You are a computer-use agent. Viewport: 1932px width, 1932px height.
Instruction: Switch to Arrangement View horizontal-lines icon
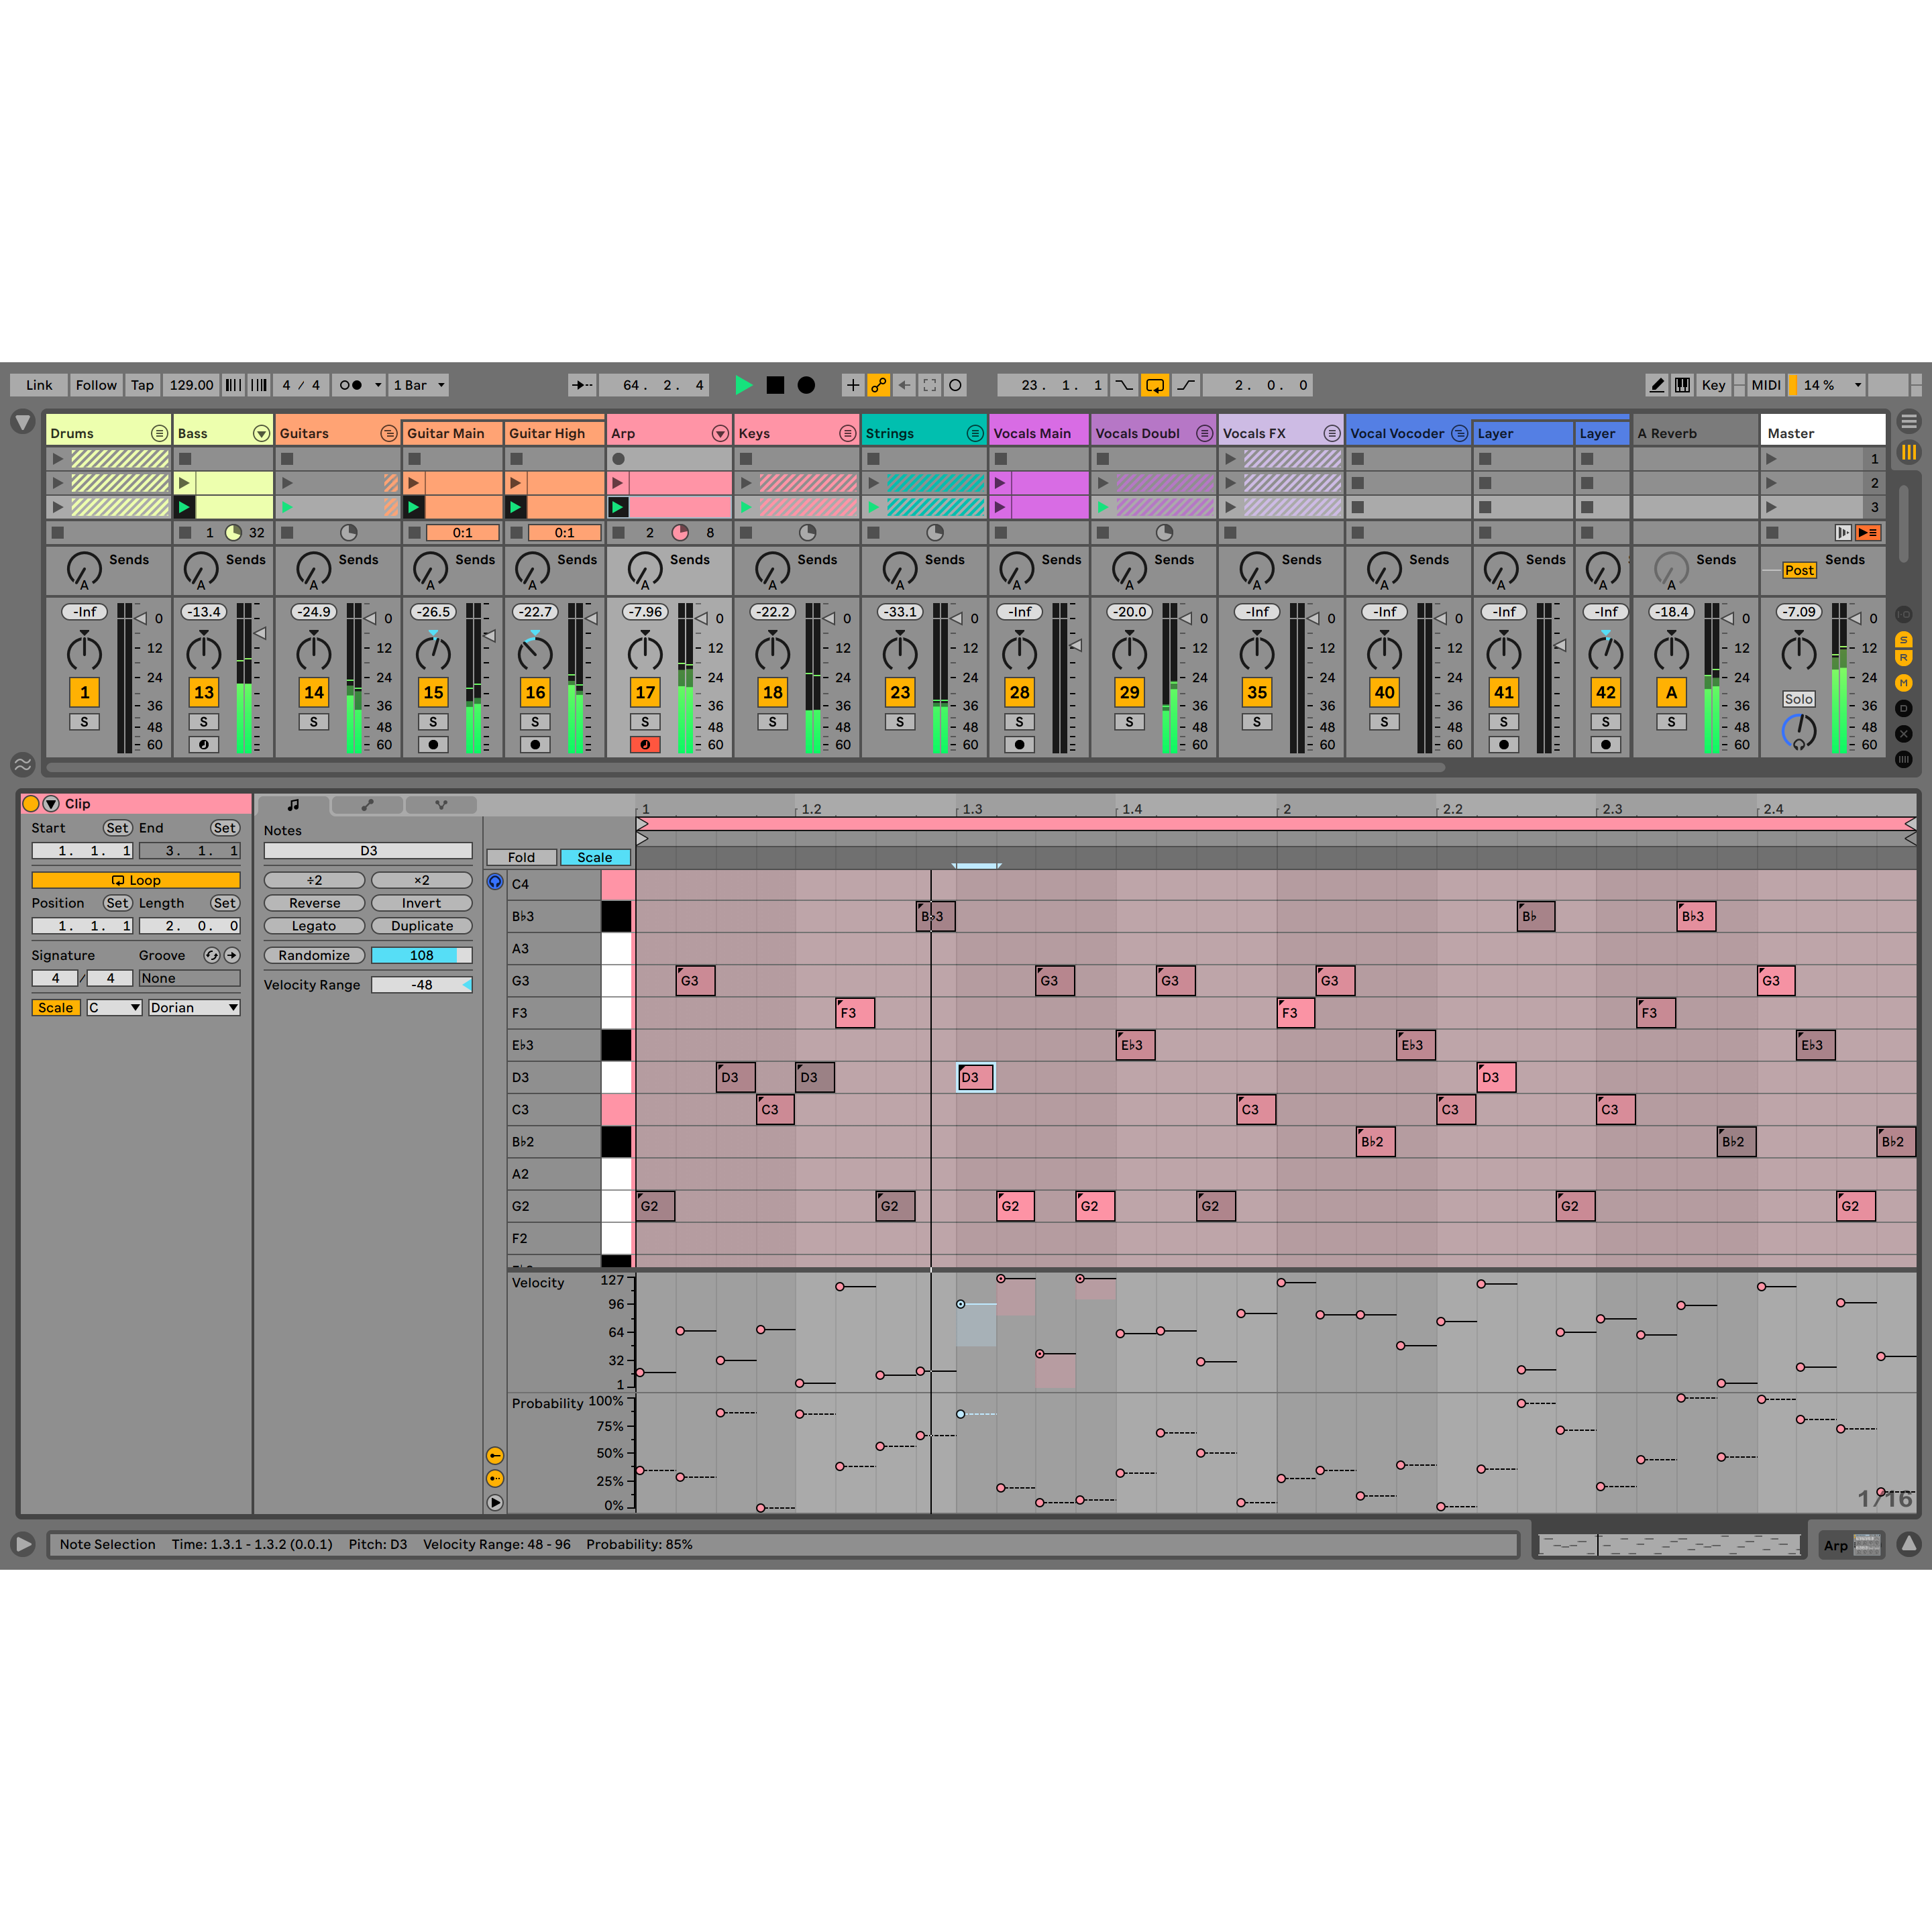point(1908,422)
